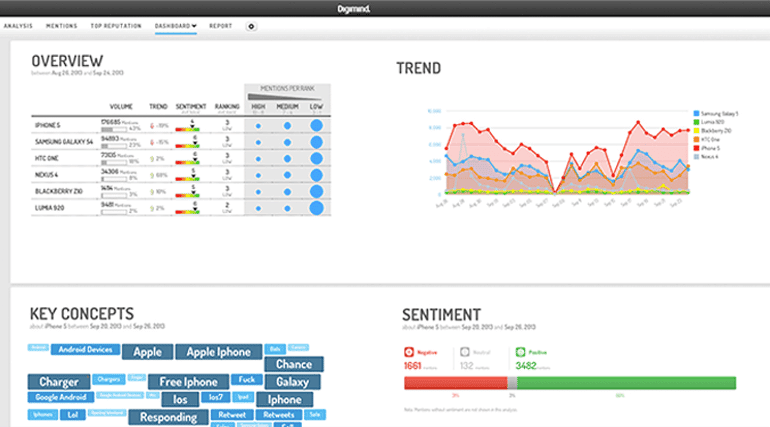Screen dimensions: 770x427
Task: Open the Analysis tab
Action: coord(18,26)
